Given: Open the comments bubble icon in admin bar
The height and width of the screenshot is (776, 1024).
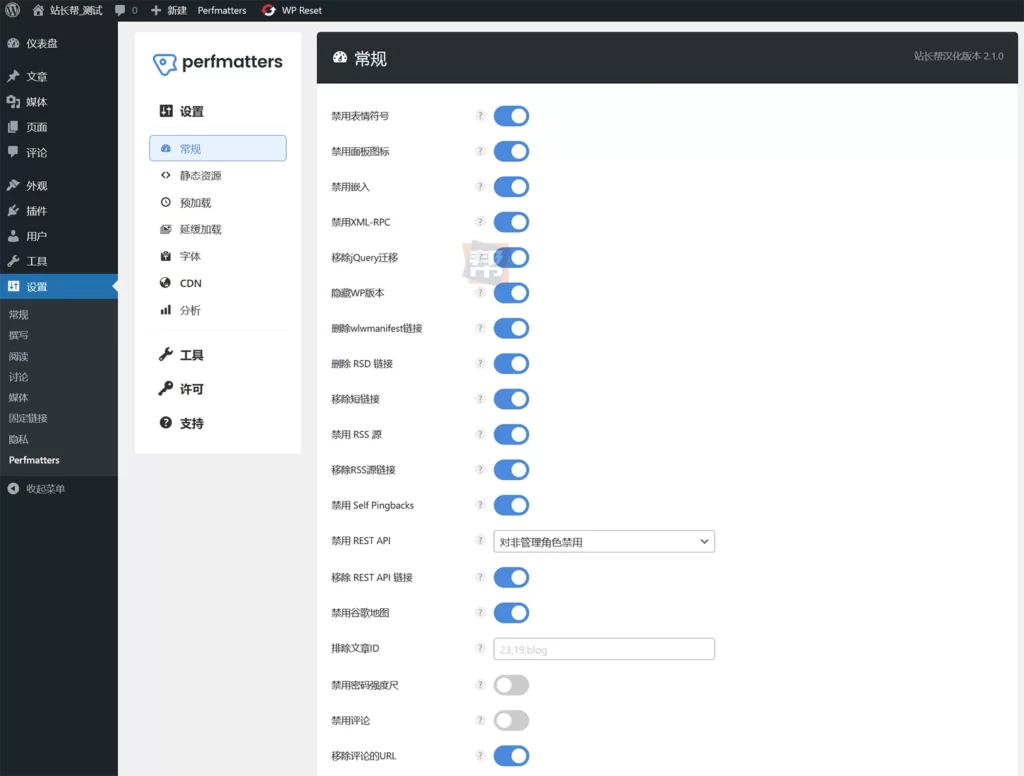Looking at the screenshot, I should pos(120,10).
